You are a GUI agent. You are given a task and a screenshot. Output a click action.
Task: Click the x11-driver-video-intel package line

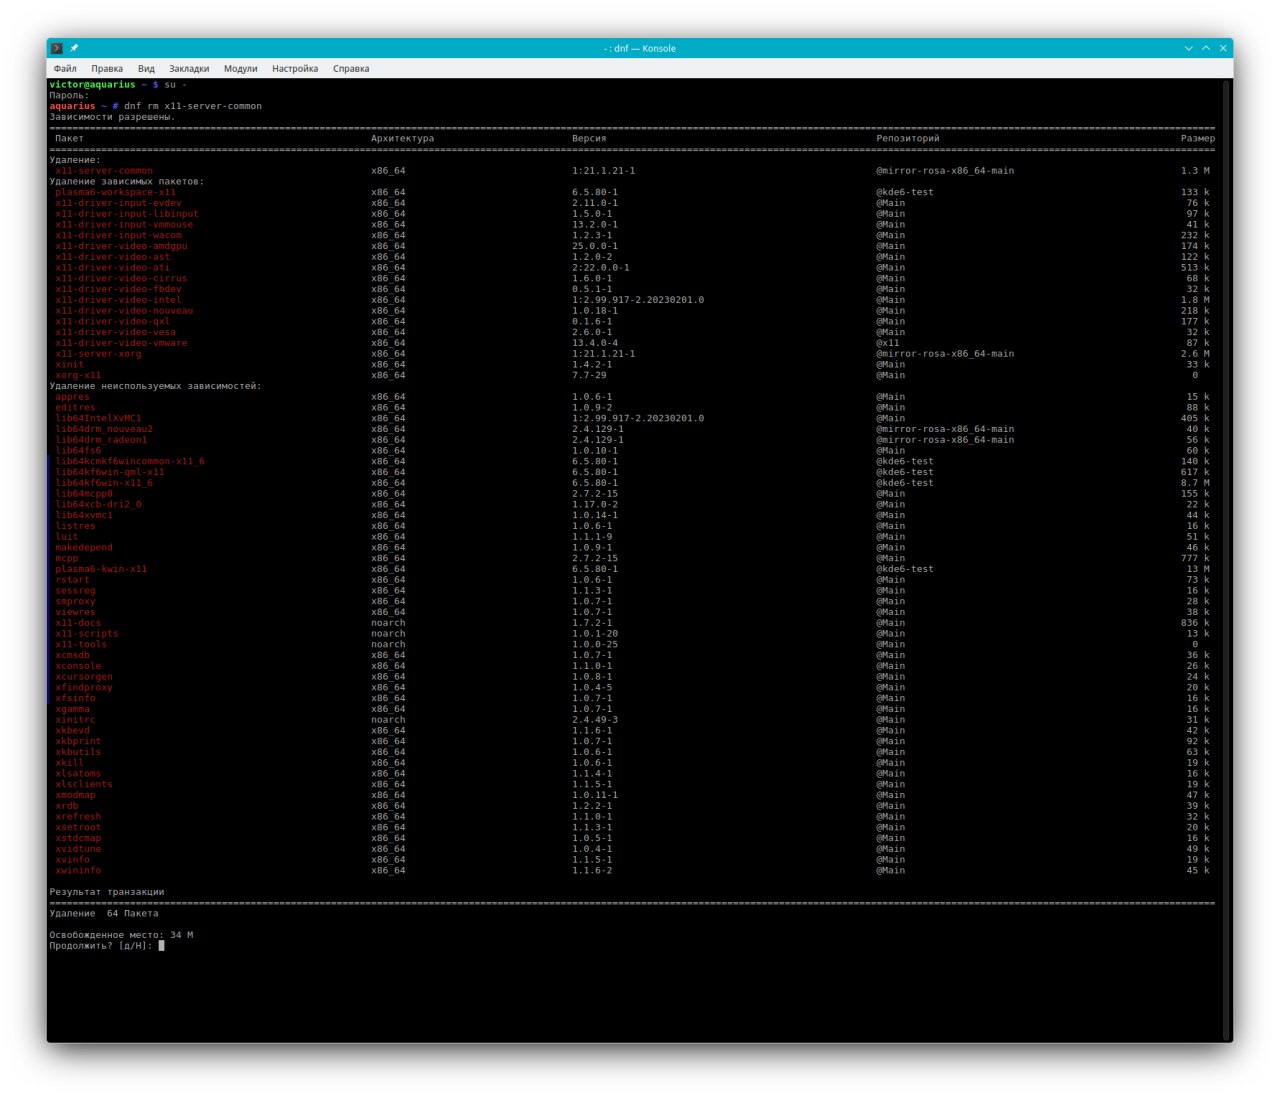click(x=118, y=300)
